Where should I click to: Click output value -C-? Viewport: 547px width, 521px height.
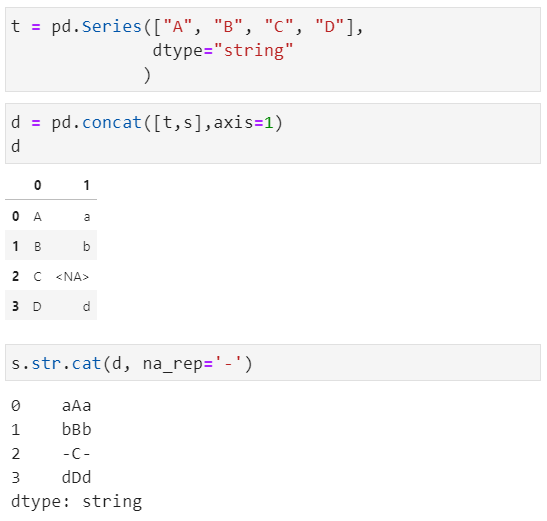tap(77, 454)
